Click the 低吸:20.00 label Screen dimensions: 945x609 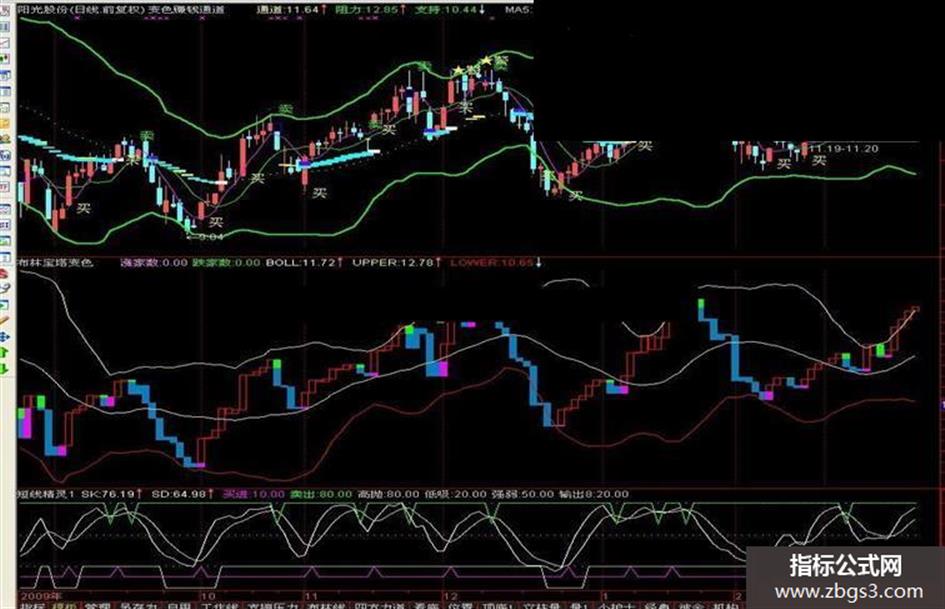click(x=455, y=494)
